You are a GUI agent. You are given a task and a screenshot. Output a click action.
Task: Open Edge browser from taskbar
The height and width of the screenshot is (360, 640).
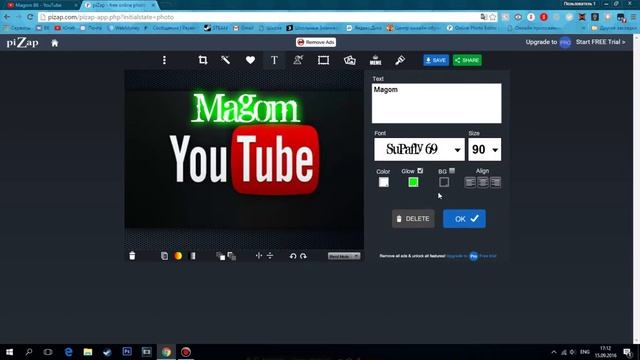click(x=68, y=352)
